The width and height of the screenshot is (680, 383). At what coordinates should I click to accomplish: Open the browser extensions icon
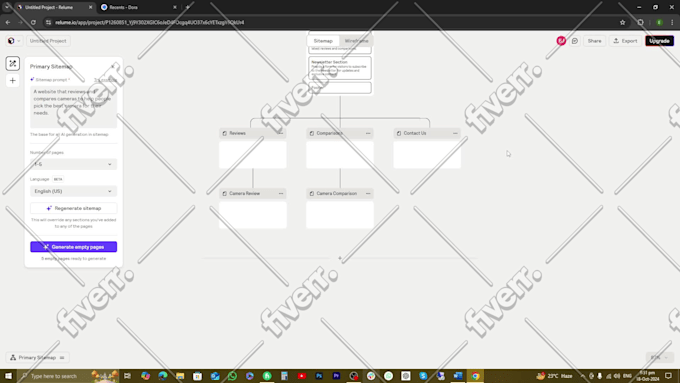click(x=641, y=22)
